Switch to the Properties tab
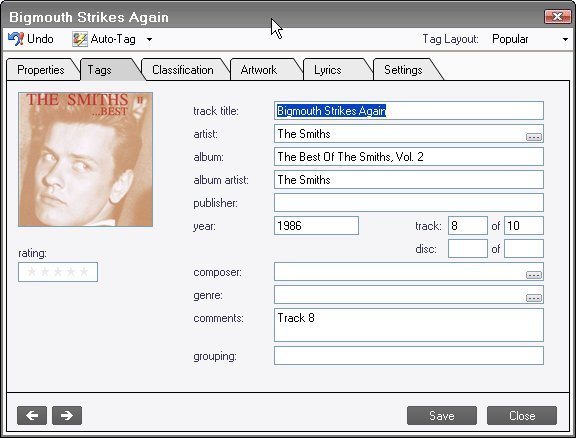The height and width of the screenshot is (438, 576). coord(40,70)
